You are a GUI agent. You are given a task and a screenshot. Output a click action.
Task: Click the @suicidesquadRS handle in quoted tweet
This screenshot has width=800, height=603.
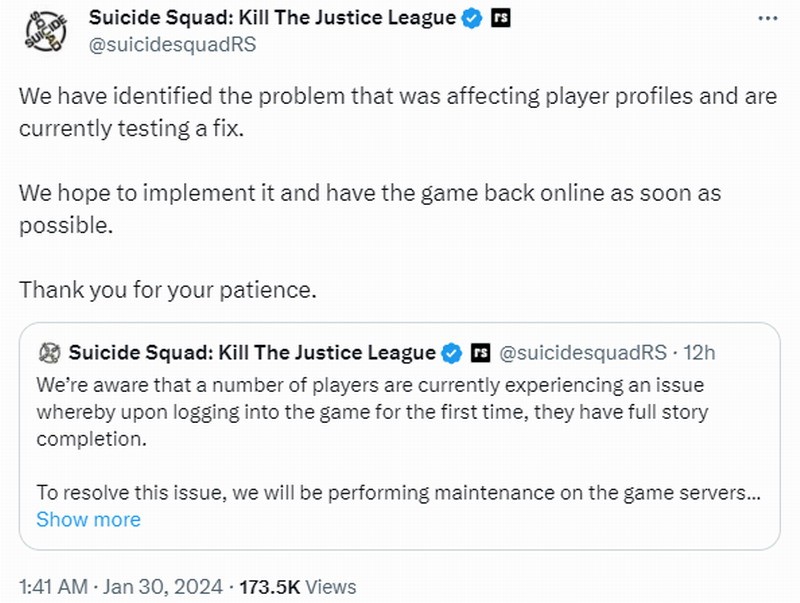point(583,353)
